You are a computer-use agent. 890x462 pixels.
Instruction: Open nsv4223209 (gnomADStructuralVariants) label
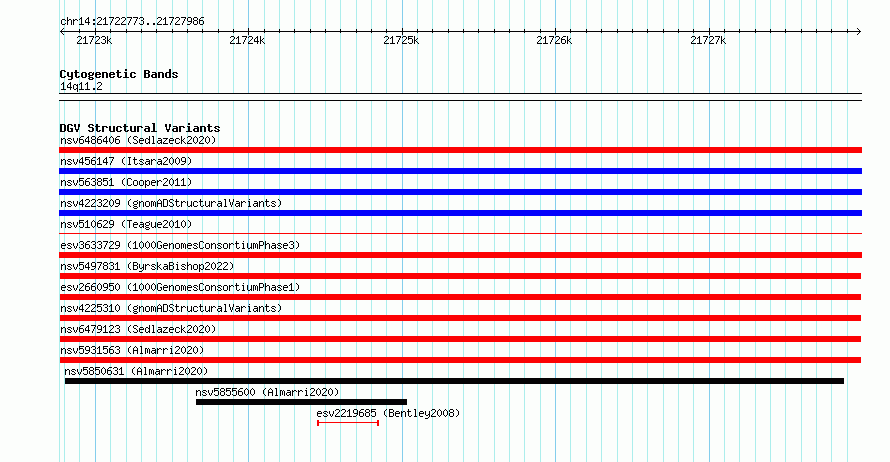pyautogui.click(x=171, y=203)
